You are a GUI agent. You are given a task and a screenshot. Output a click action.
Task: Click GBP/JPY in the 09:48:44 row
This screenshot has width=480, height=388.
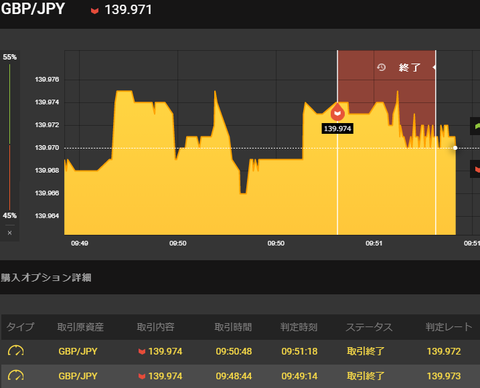[78, 376]
